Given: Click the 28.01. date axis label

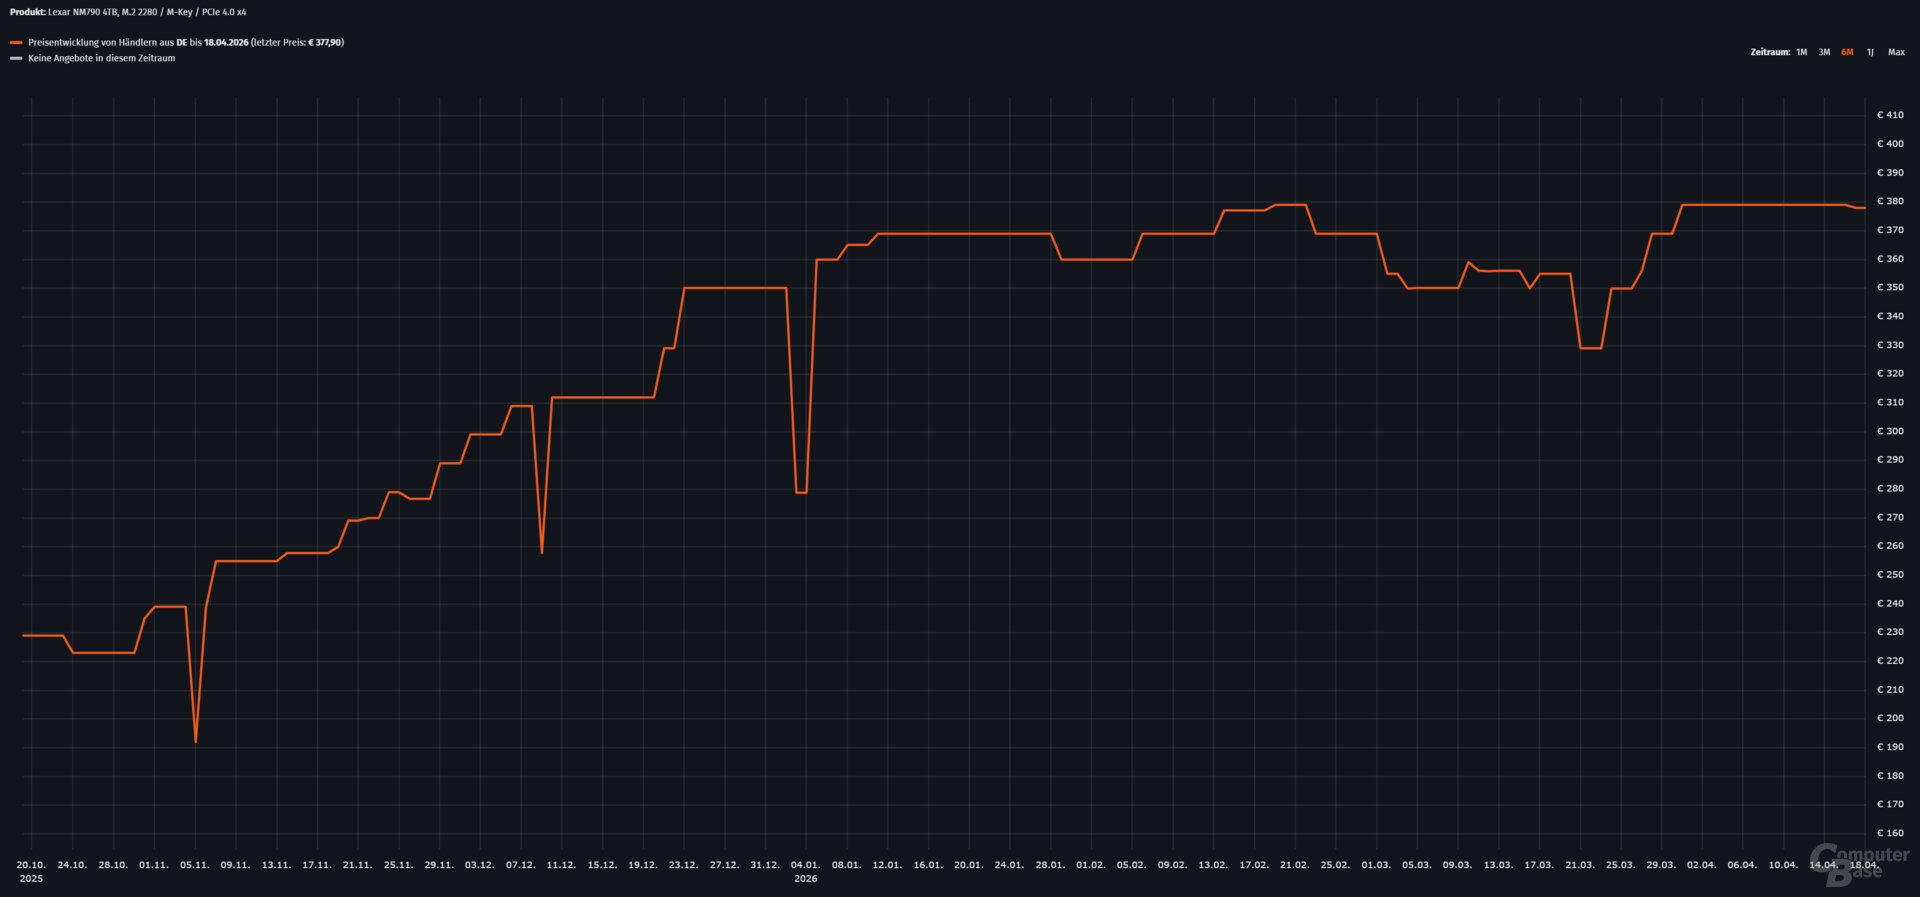Looking at the screenshot, I should 1050,865.
